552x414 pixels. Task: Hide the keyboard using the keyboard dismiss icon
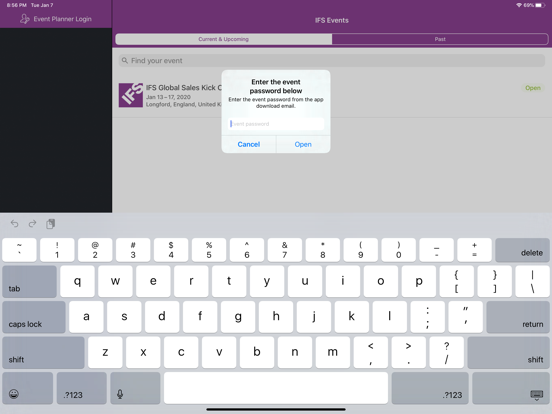tap(537, 395)
